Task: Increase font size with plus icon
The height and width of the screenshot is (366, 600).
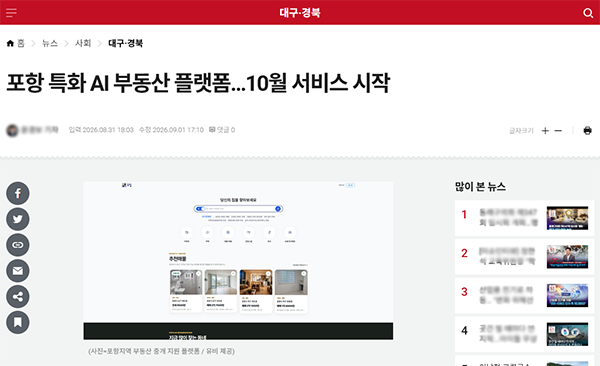Action: 545,131
